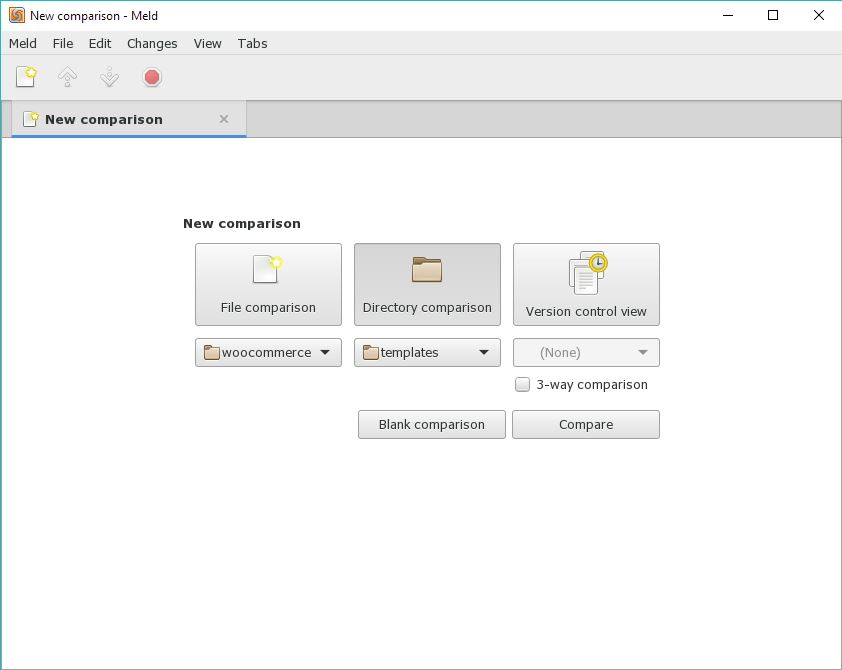Image resolution: width=842 pixels, height=670 pixels.
Task: Maximize the Meld window
Action: (x=773, y=15)
